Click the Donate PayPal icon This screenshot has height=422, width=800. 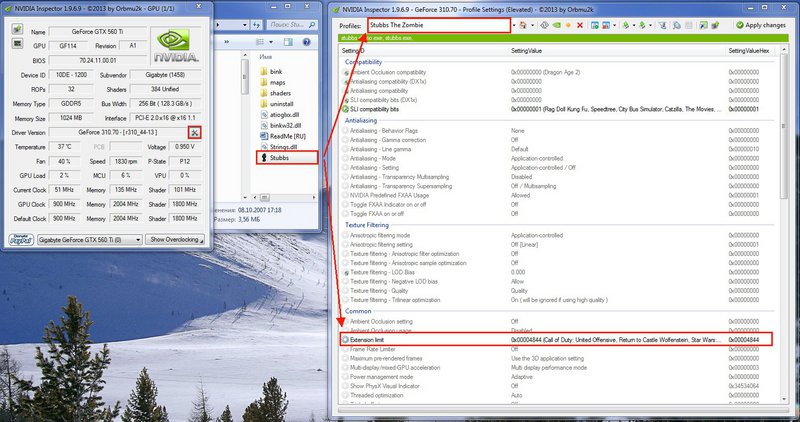click(19, 240)
